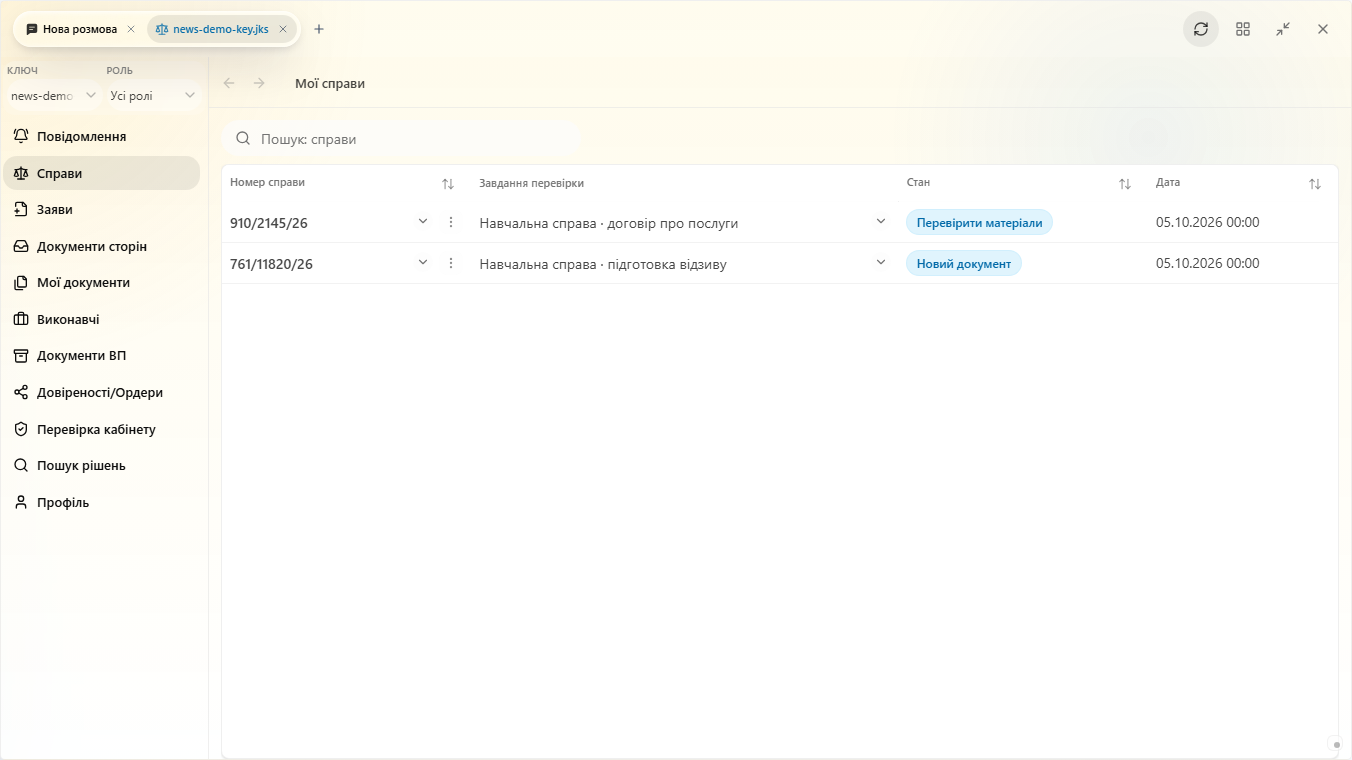Close the window with X button
The height and width of the screenshot is (760, 1352).
tap(1323, 29)
